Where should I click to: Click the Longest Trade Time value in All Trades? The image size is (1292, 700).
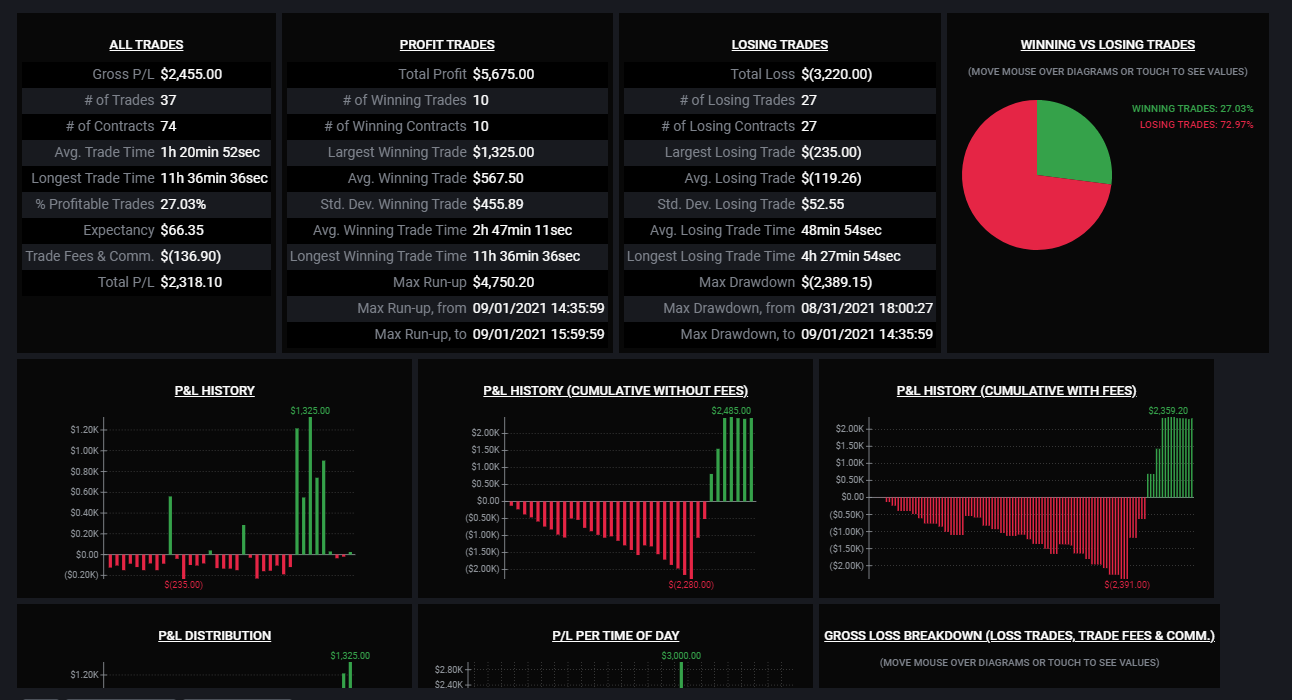tap(214, 178)
